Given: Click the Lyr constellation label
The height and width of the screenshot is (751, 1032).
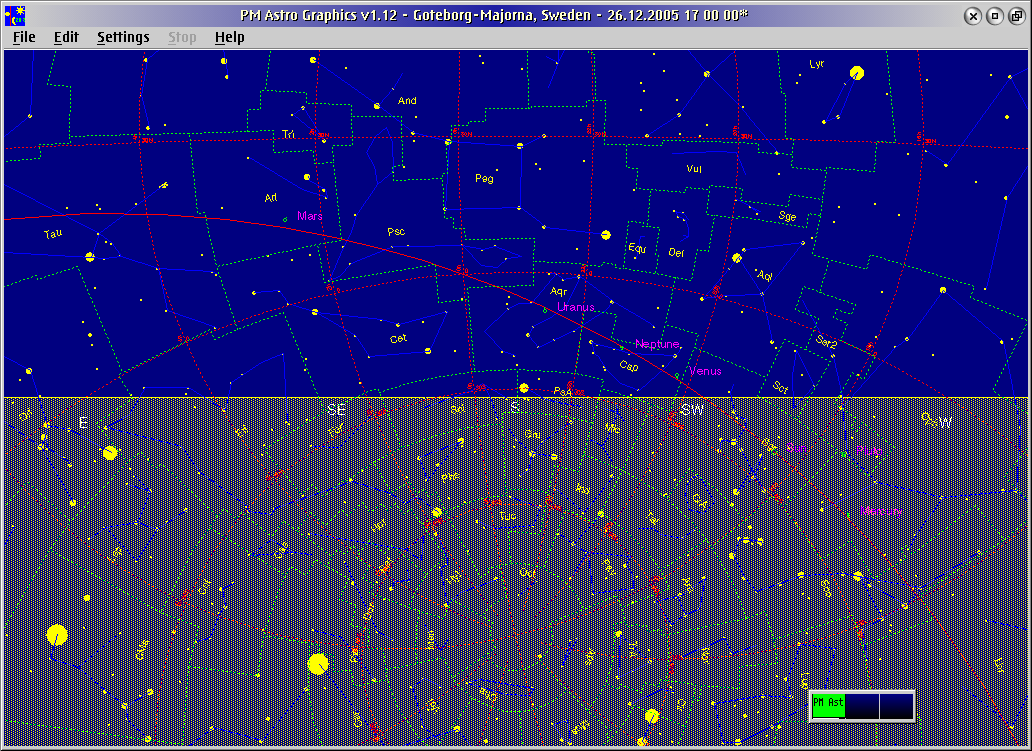Looking at the screenshot, I should tap(817, 64).
